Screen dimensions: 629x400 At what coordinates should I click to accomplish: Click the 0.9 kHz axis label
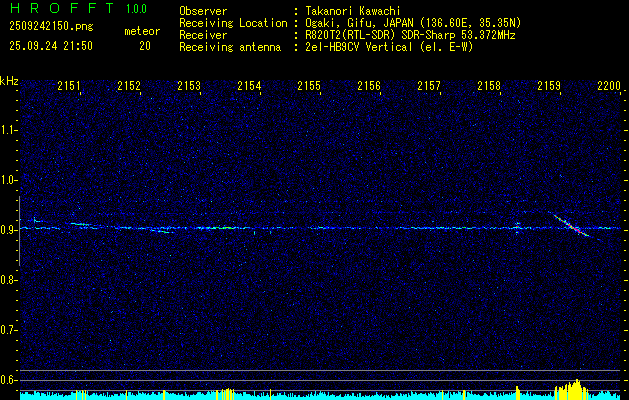tap(8, 230)
